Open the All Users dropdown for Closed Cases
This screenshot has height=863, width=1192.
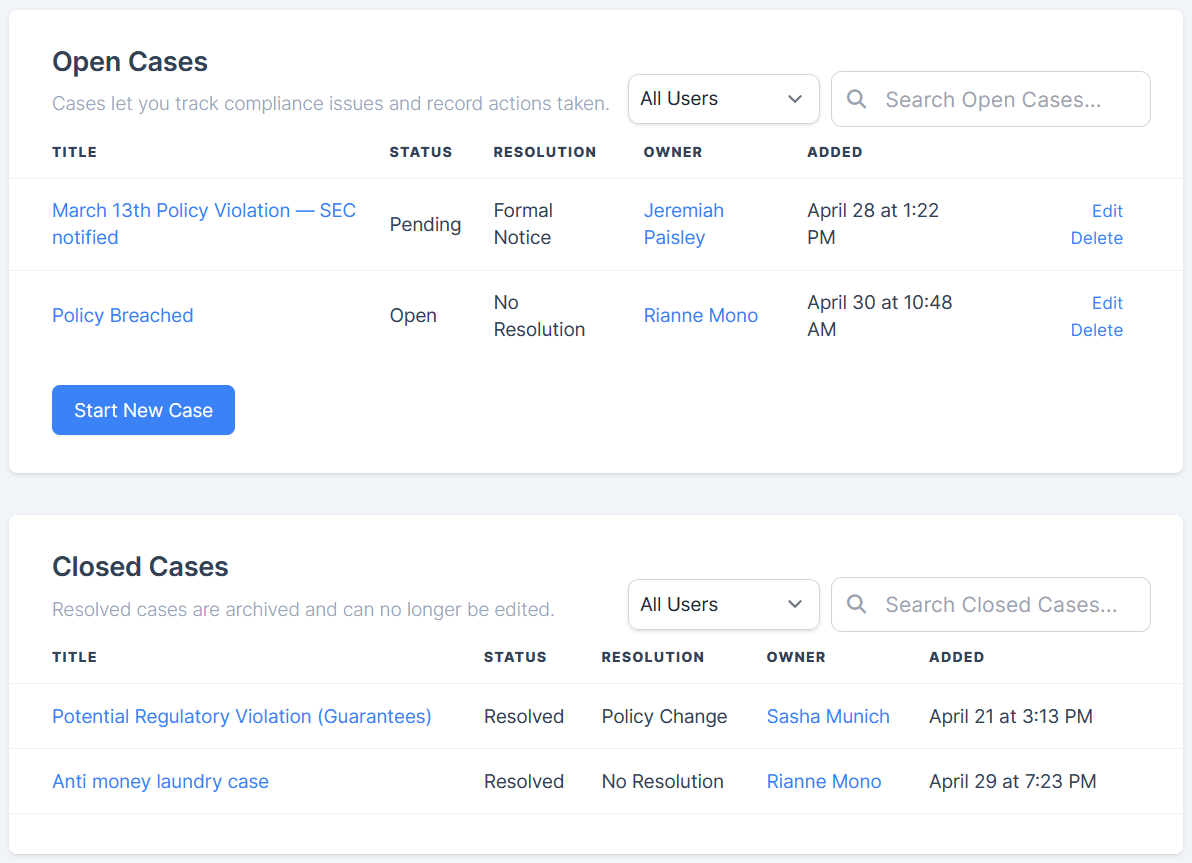(723, 604)
